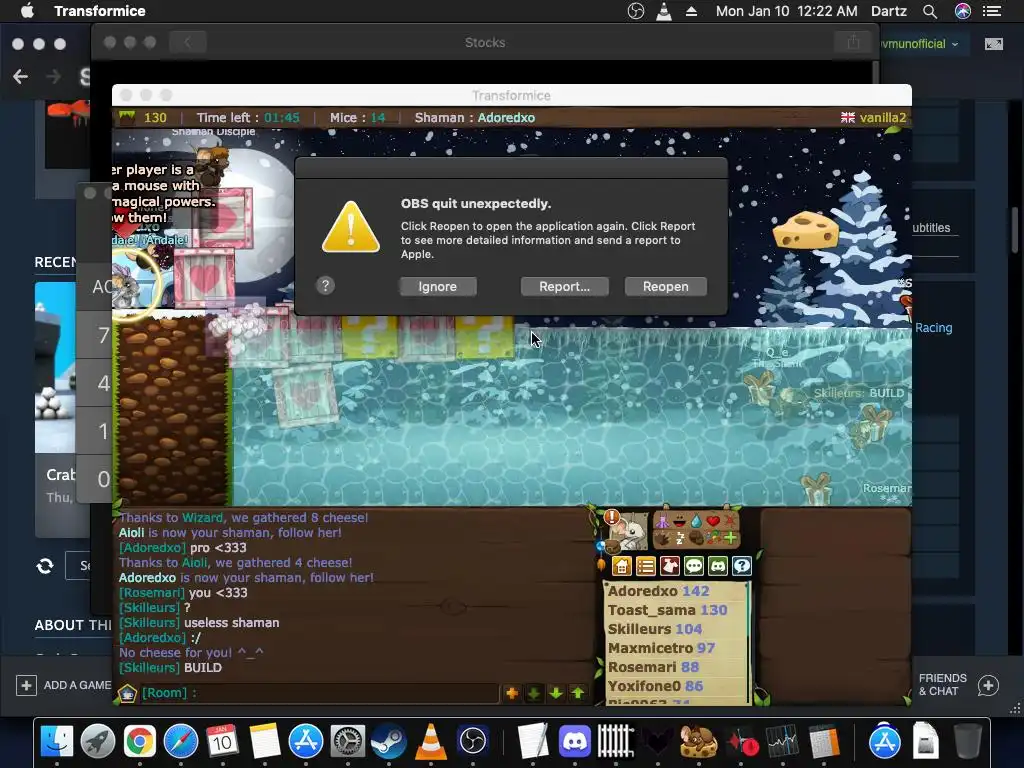Open the list menu icon in Transformice

646,566
